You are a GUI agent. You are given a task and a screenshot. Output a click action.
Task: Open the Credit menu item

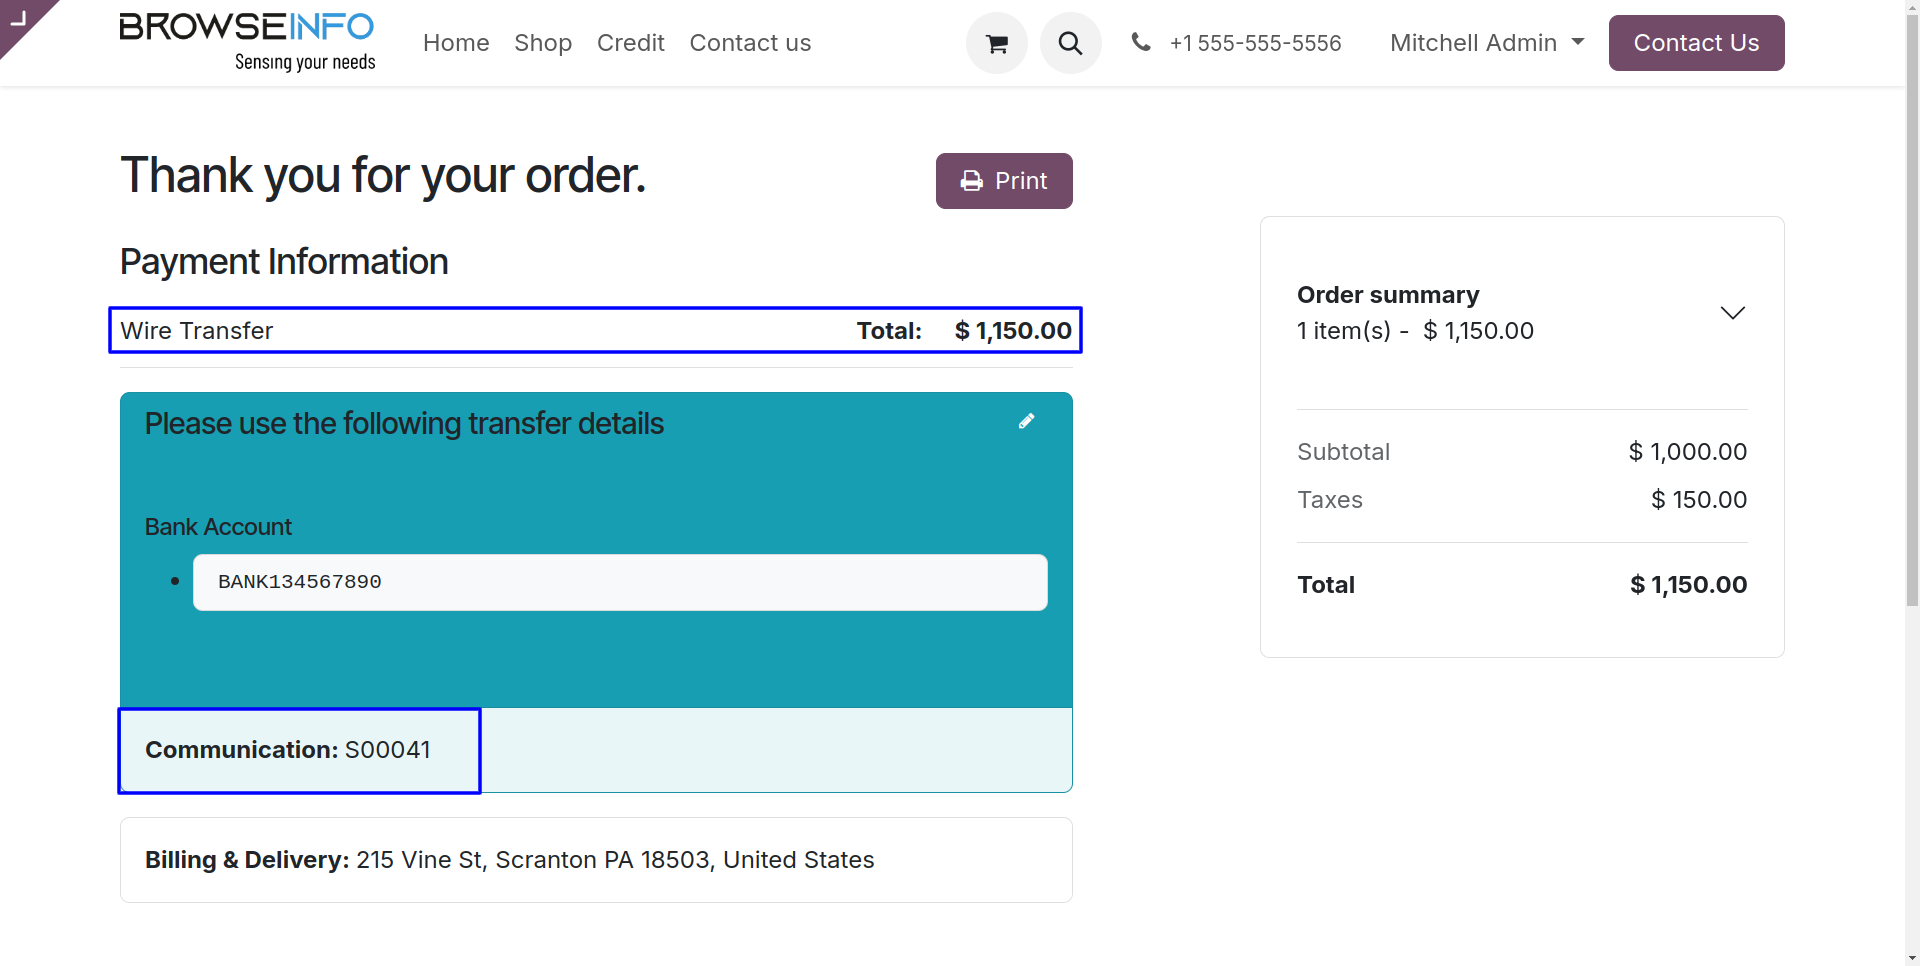pos(630,43)
